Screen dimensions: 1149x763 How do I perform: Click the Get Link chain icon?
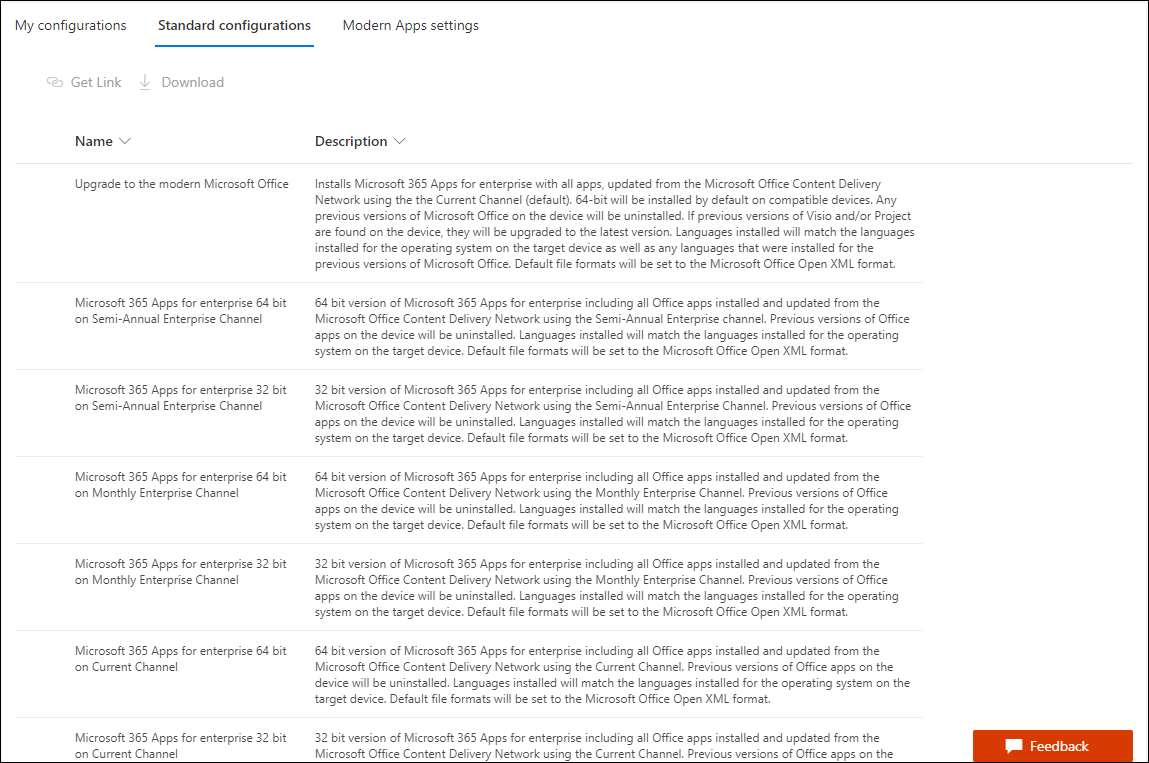click(x=55, y=82)
